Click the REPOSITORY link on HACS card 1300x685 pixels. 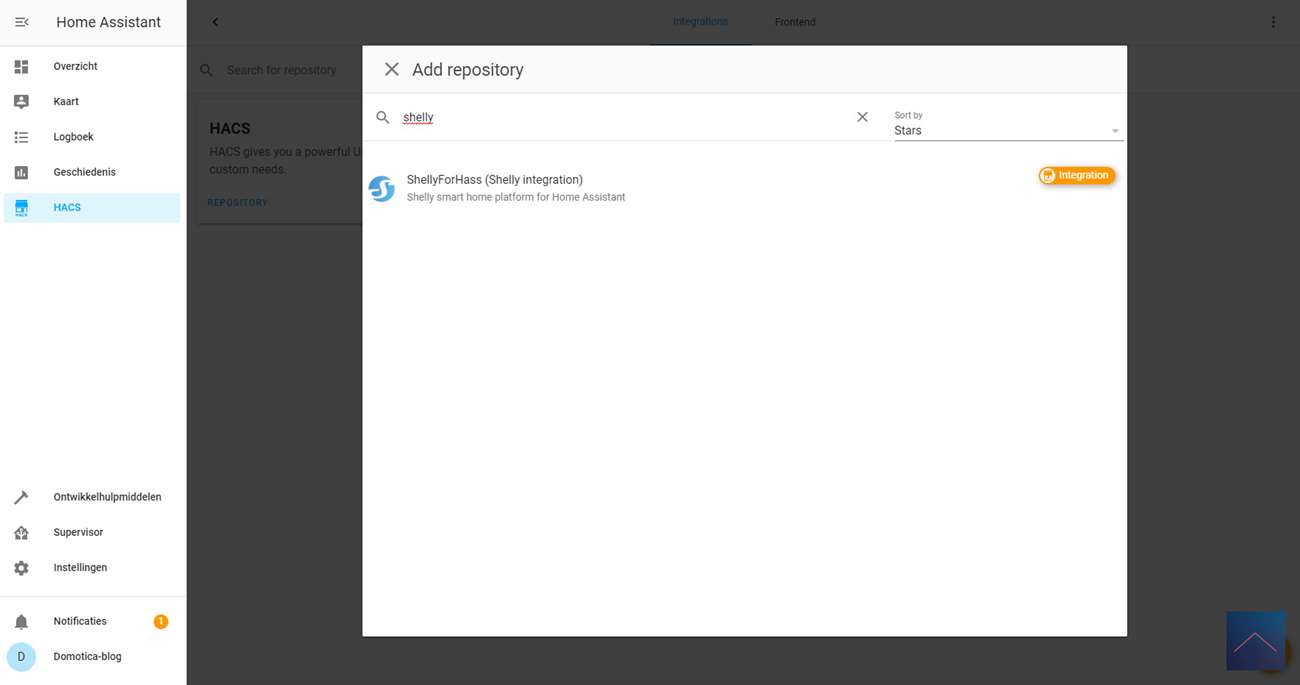click(237, 203)
